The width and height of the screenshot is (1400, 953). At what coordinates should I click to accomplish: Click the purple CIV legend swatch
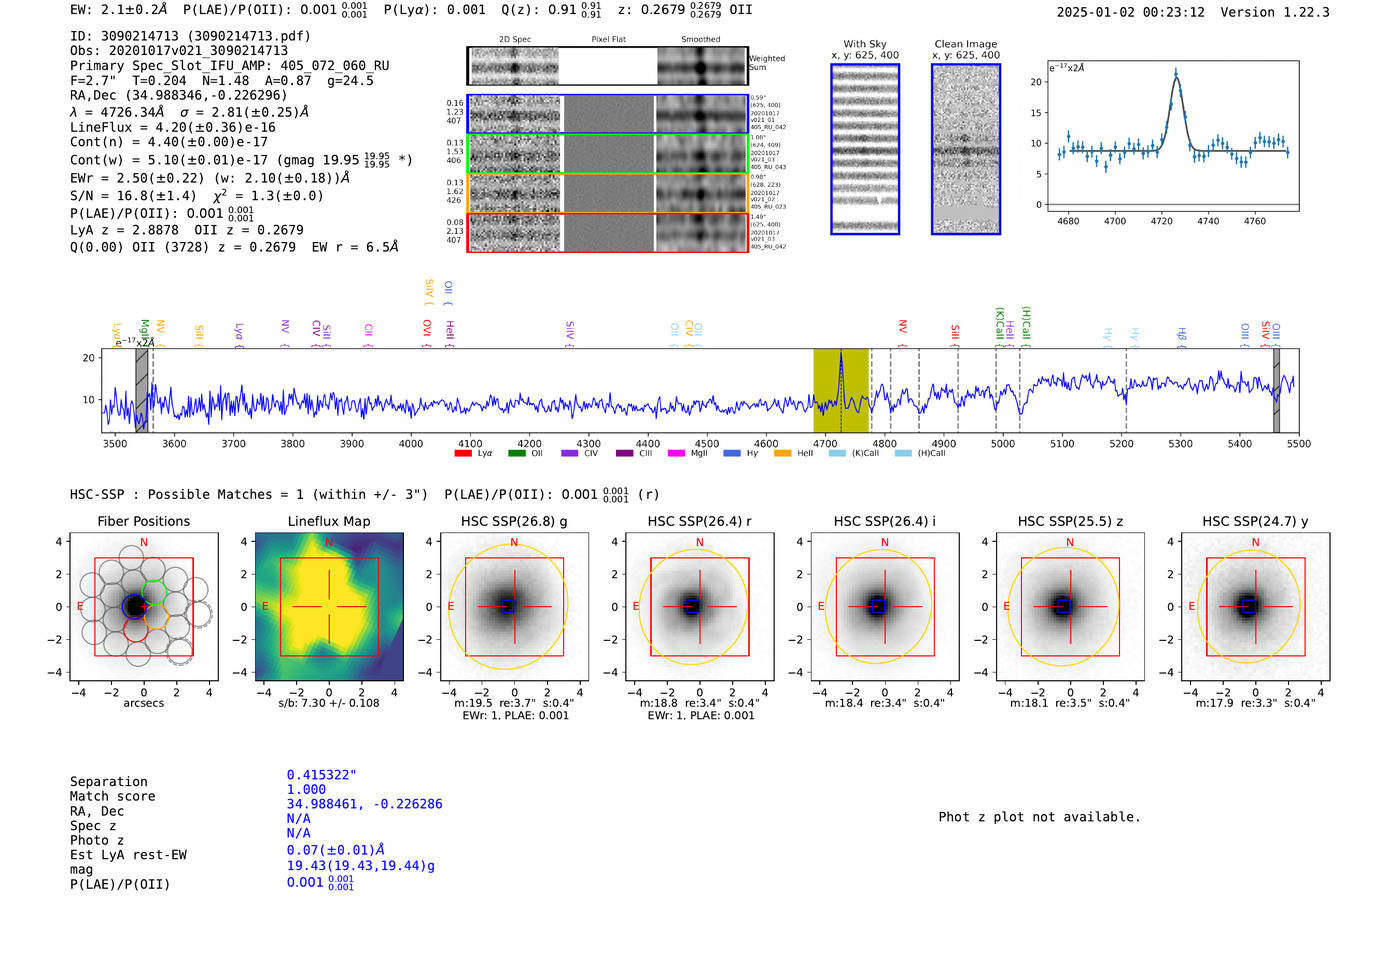tap(570, 454)
